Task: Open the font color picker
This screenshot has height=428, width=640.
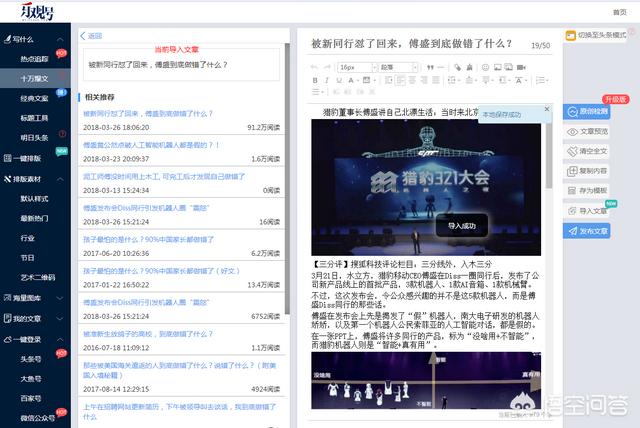Action: coord(352,80)
